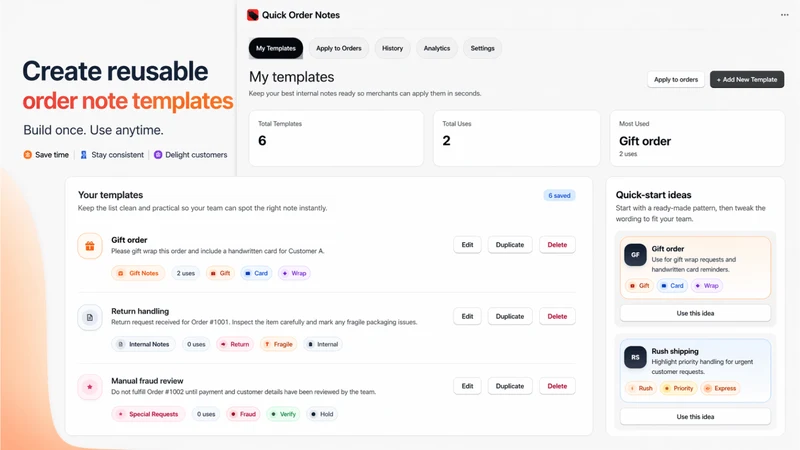Click the GF avatar on Gift order idea
The height and width of the screenshot is (450, 800).
tap(635, 255)
